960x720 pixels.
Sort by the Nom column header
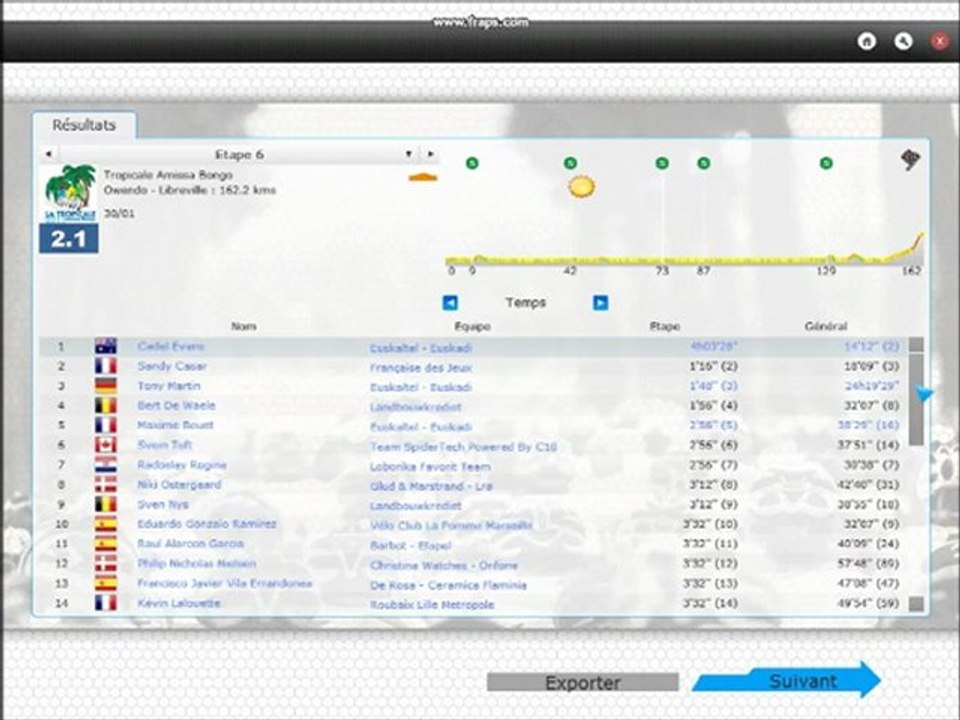point(244,326)
